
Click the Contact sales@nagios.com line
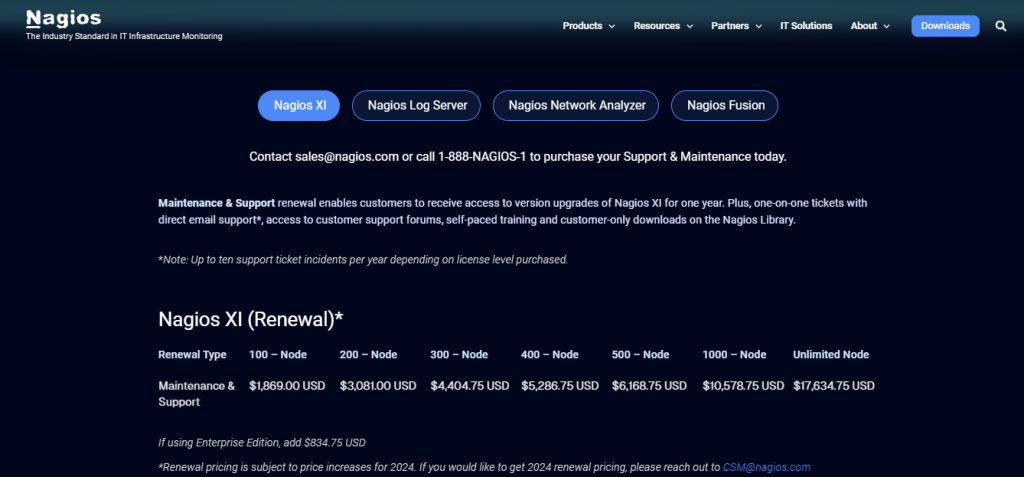518,157
